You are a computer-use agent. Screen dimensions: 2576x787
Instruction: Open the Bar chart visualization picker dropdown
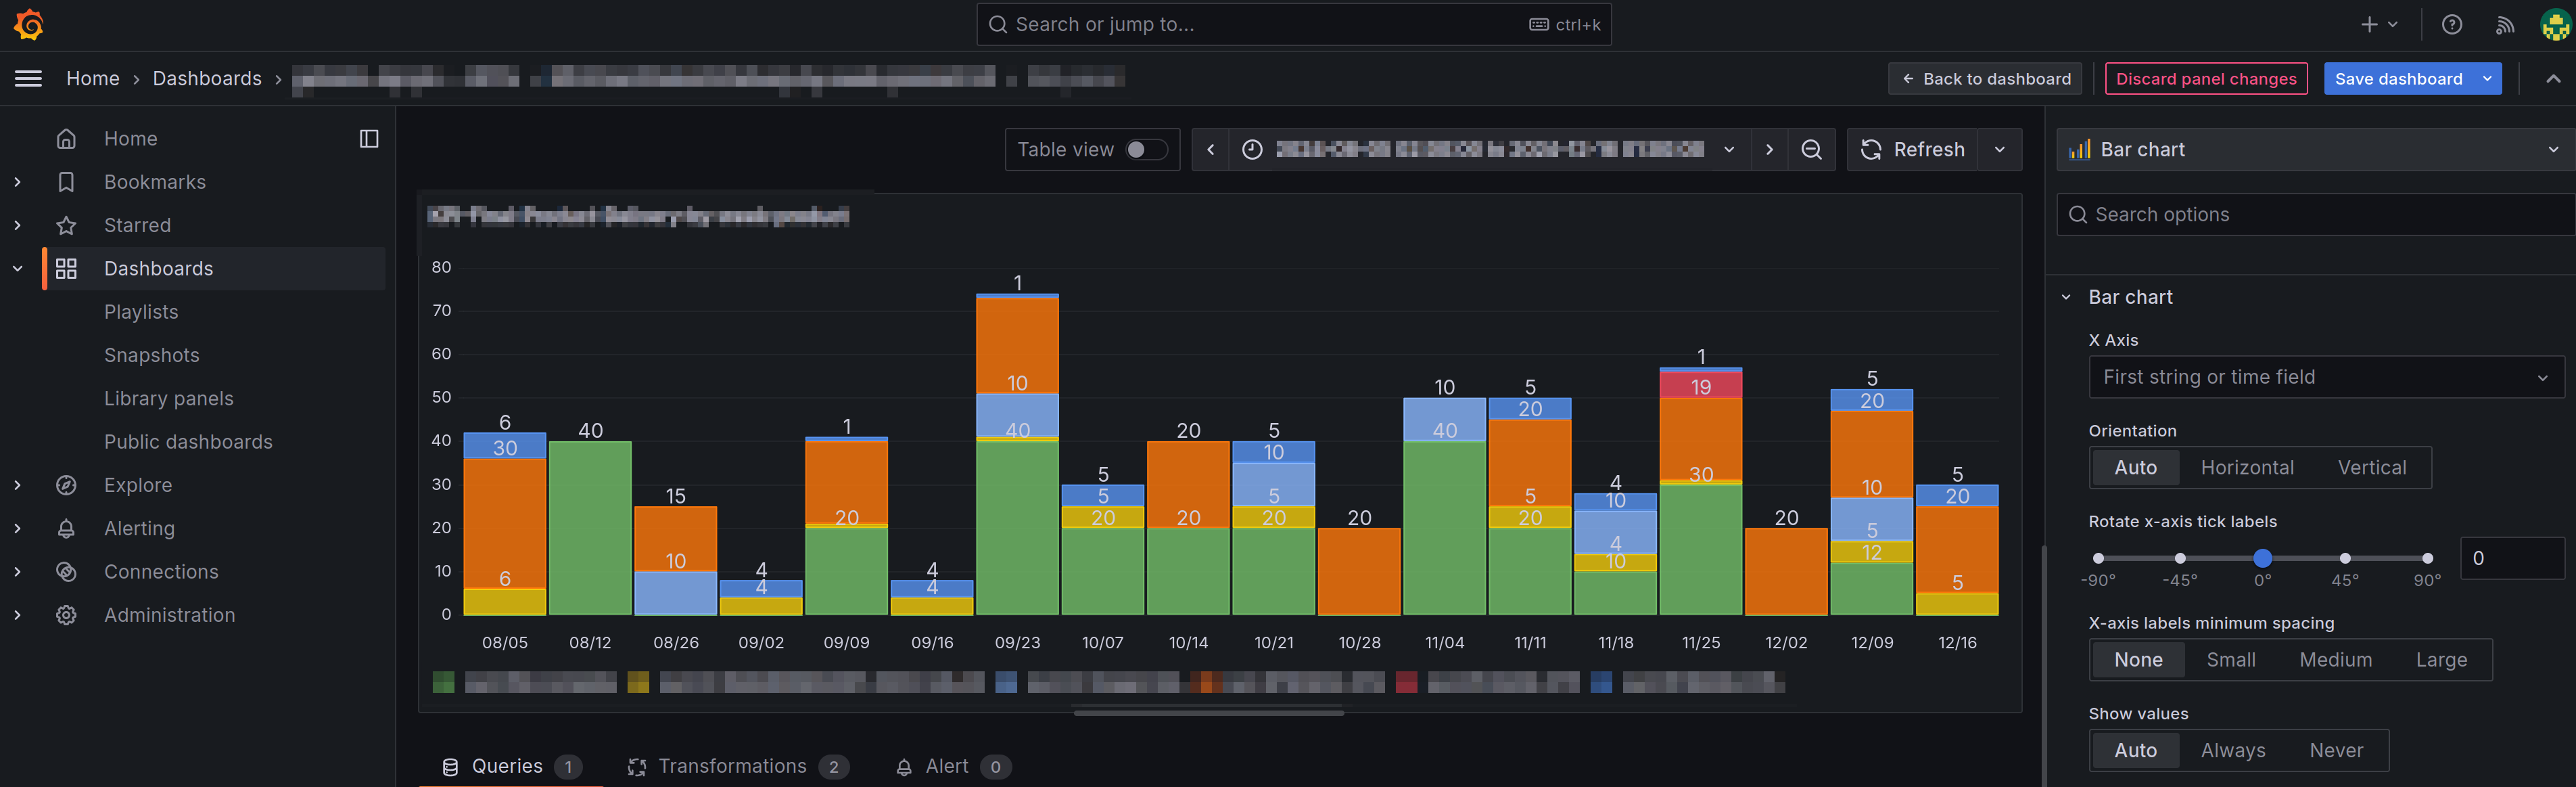point(2310,149)
